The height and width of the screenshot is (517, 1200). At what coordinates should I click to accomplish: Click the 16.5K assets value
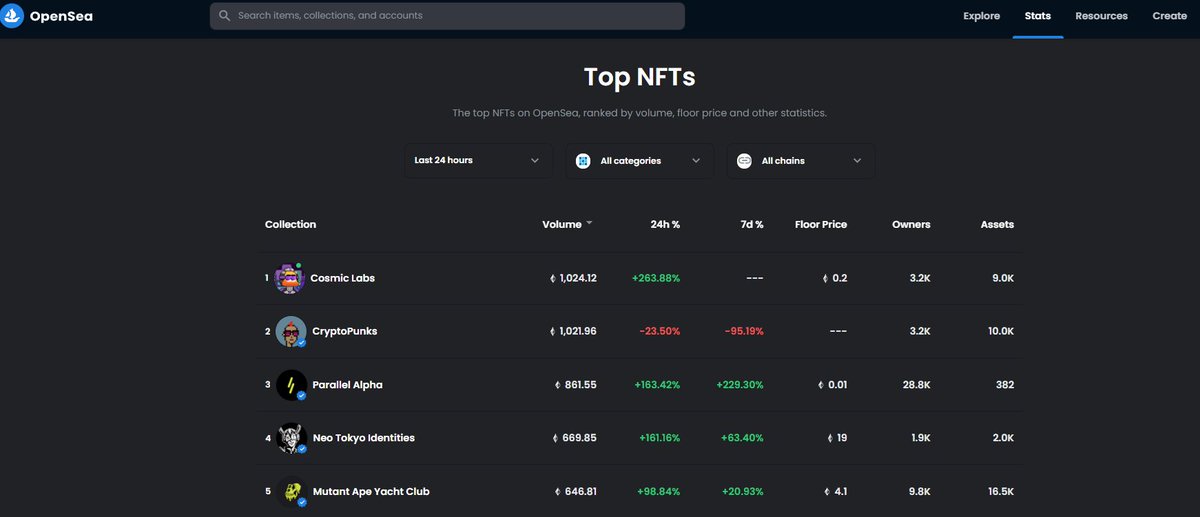(1000, 491)
